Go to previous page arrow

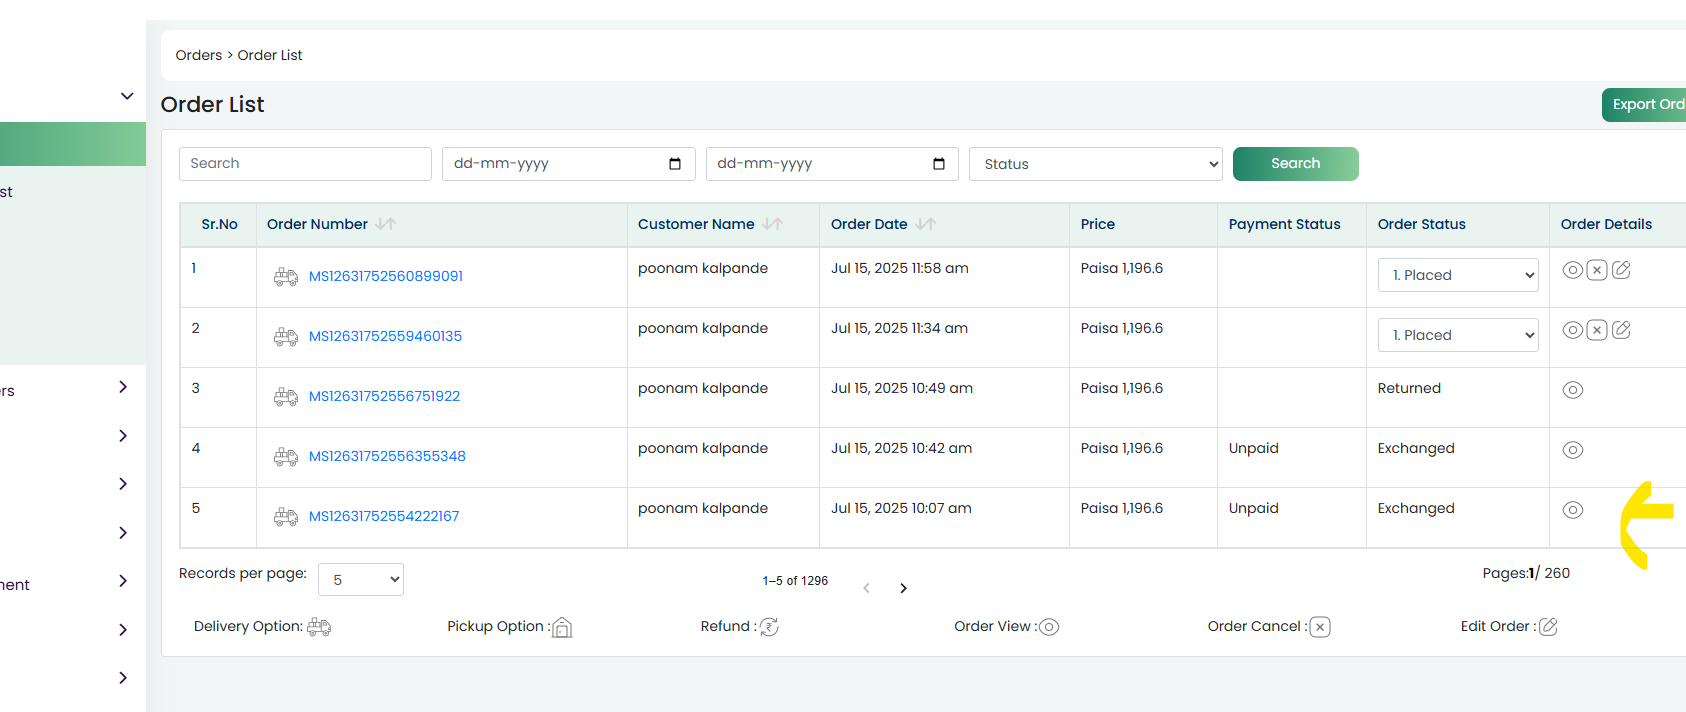[x=867, y=588]
